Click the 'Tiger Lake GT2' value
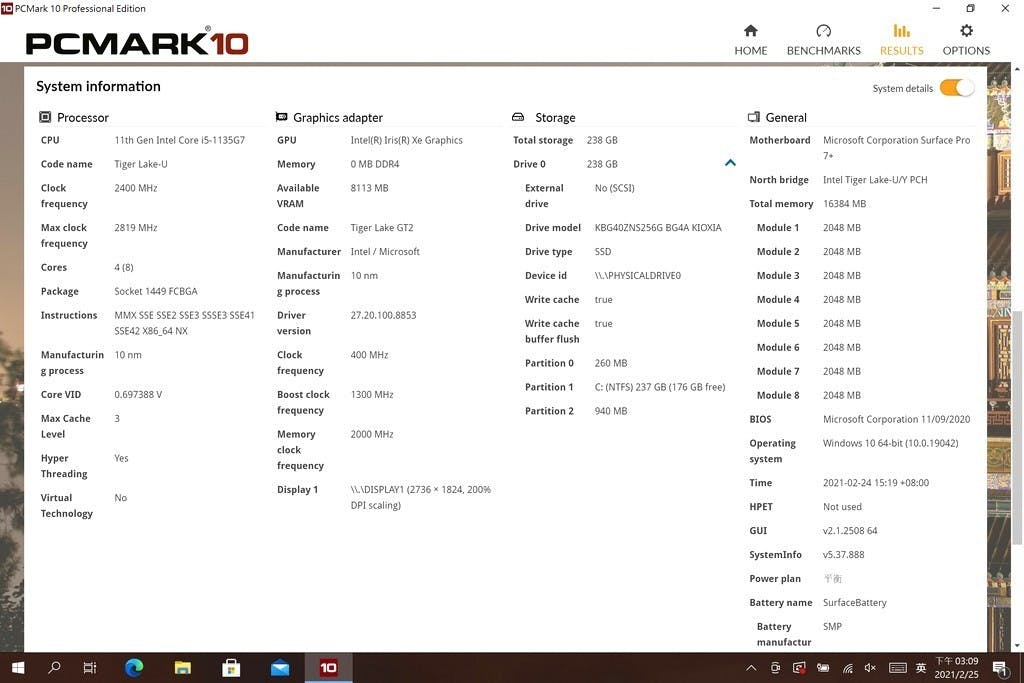Image resolution: width=1024 pixels, height=683 pixels. tap(381, 227)
